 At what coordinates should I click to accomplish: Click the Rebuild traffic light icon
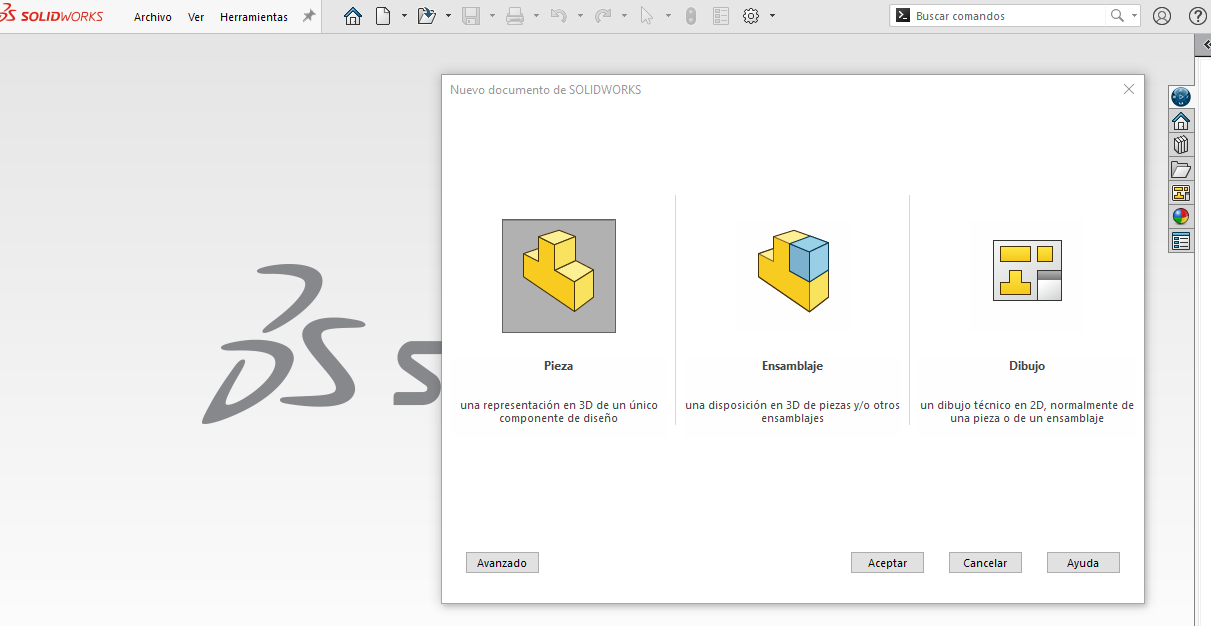pyautogui.click(x=691, y=16)
